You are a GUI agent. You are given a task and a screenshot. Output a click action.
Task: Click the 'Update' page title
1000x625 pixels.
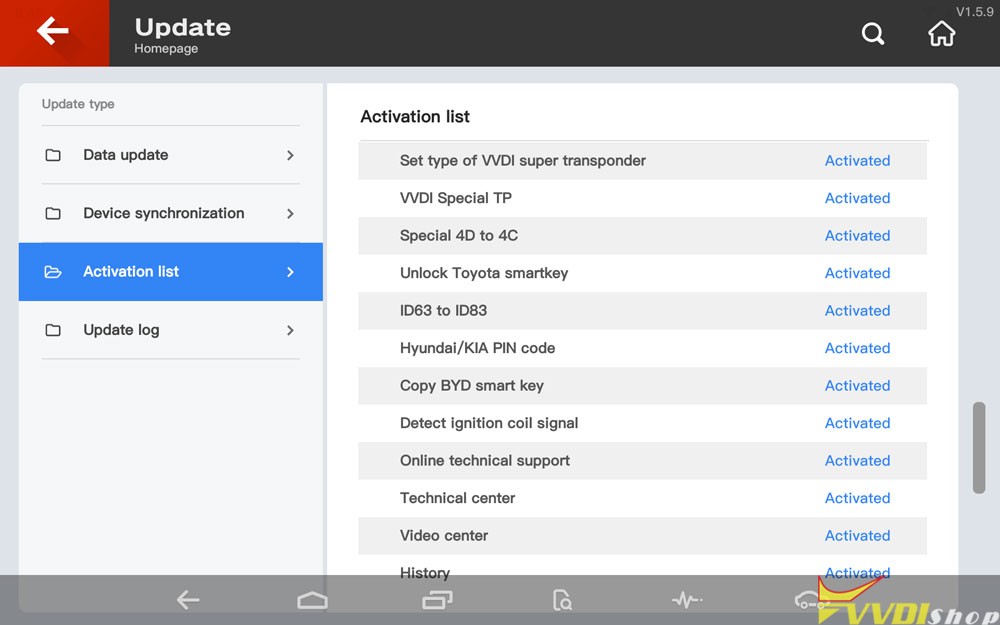pyautogui.click(x=182, y=27)
